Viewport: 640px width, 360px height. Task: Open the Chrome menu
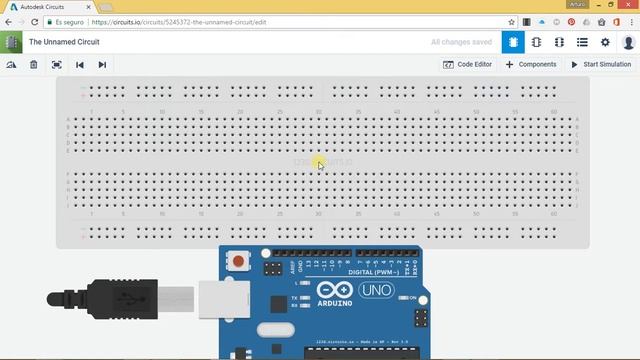[x=632, y=22]
